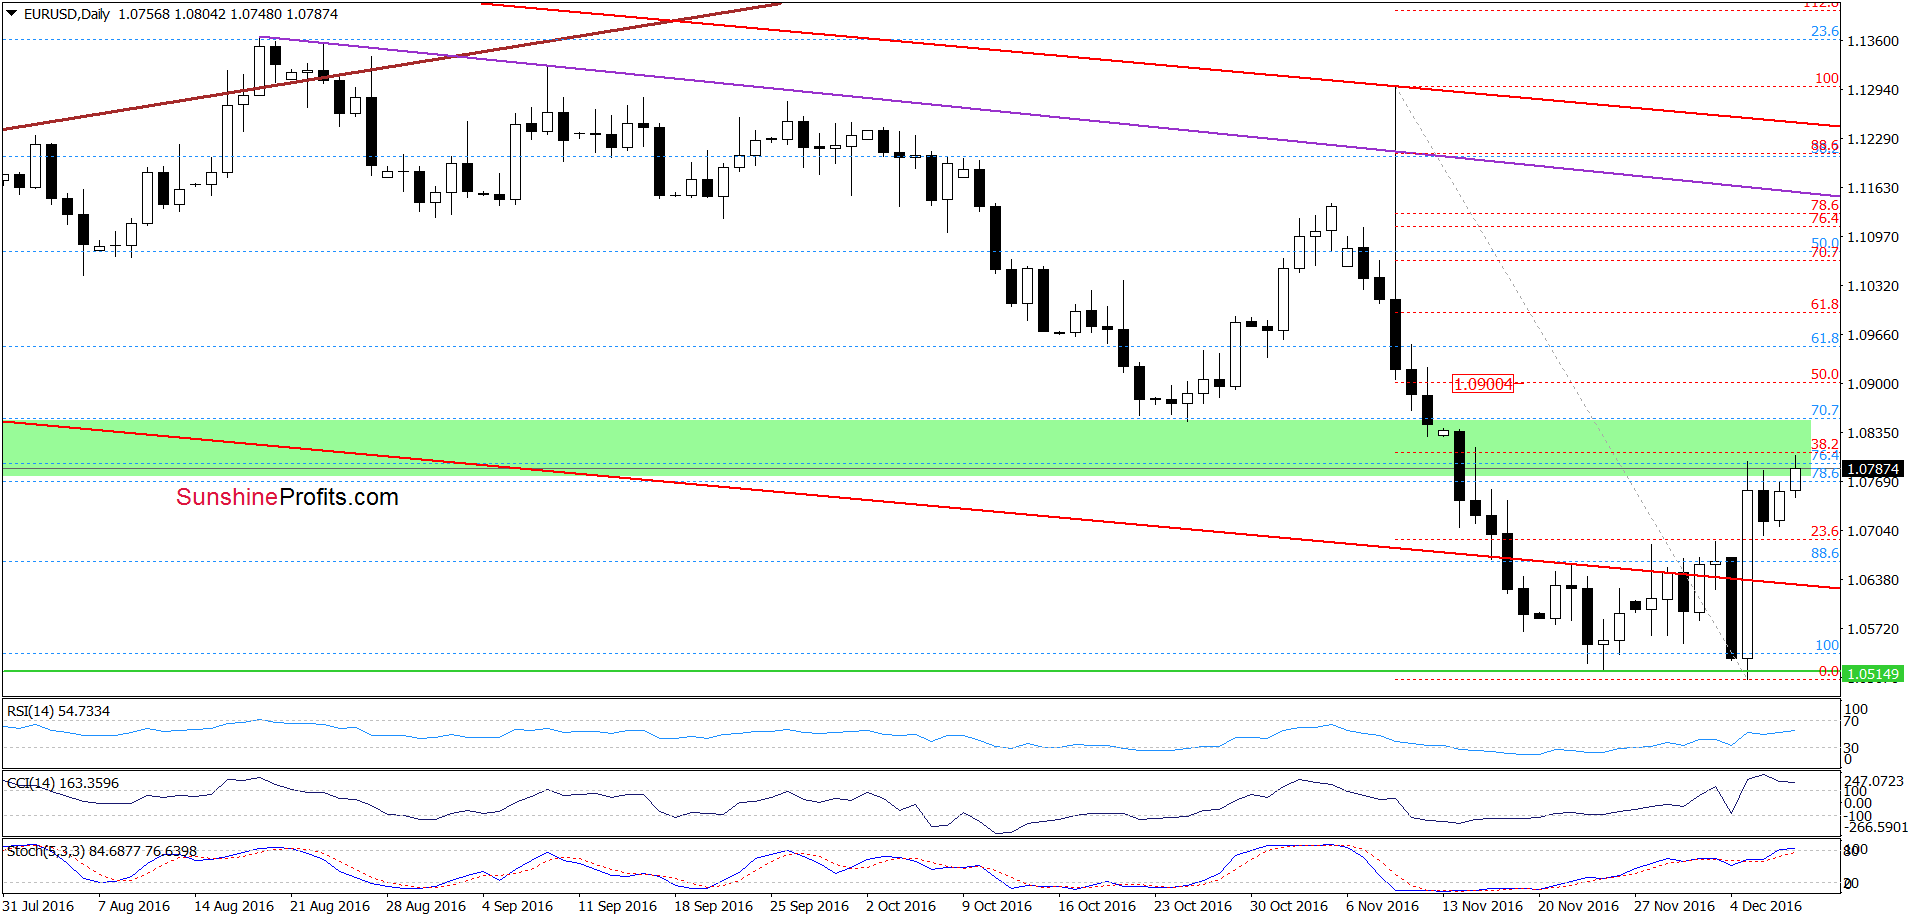The height and width of the screenshot is (920, 1908).
Task: Click the 16 Oct 2016 date label
Action: click(x=1097, y=906)
